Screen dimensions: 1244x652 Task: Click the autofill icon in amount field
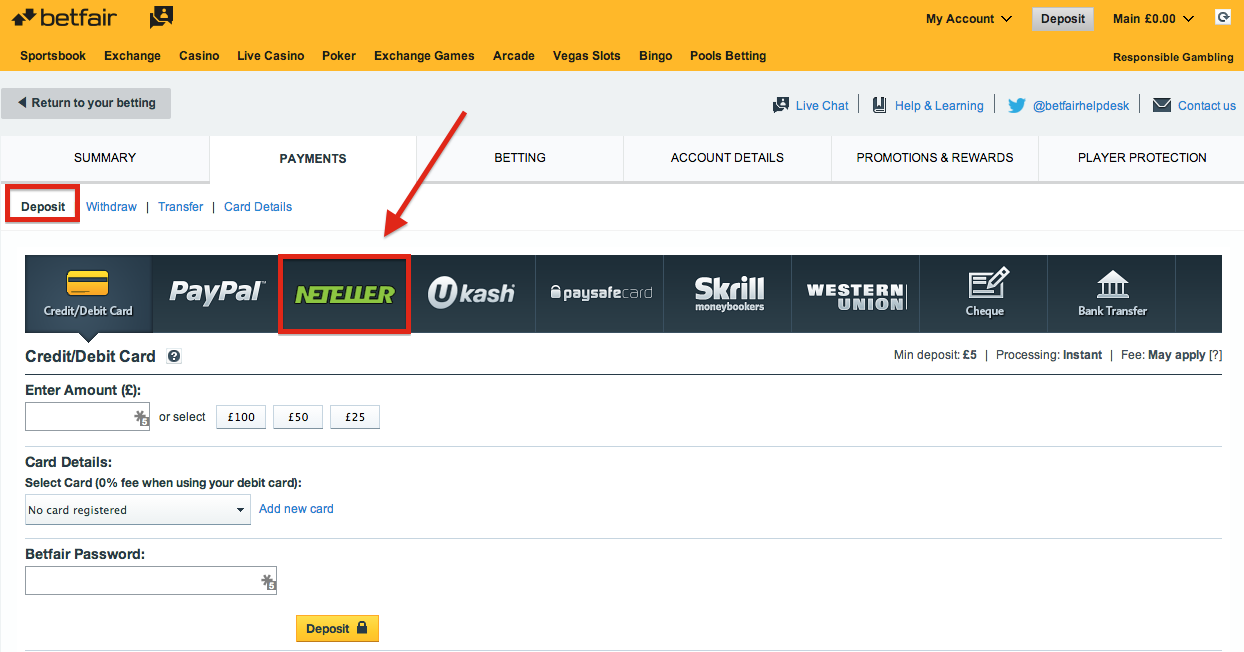click(141, 418)
